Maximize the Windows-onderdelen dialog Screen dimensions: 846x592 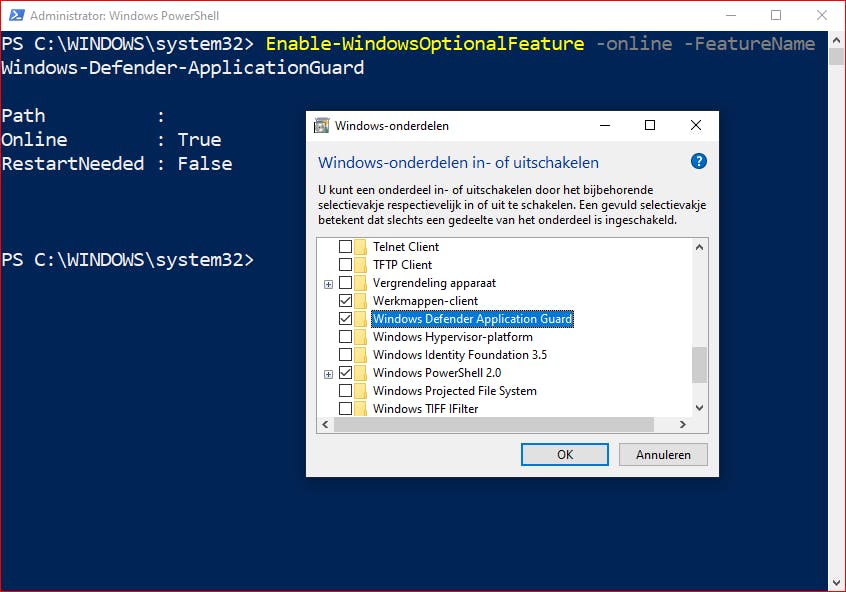[650, 125]
